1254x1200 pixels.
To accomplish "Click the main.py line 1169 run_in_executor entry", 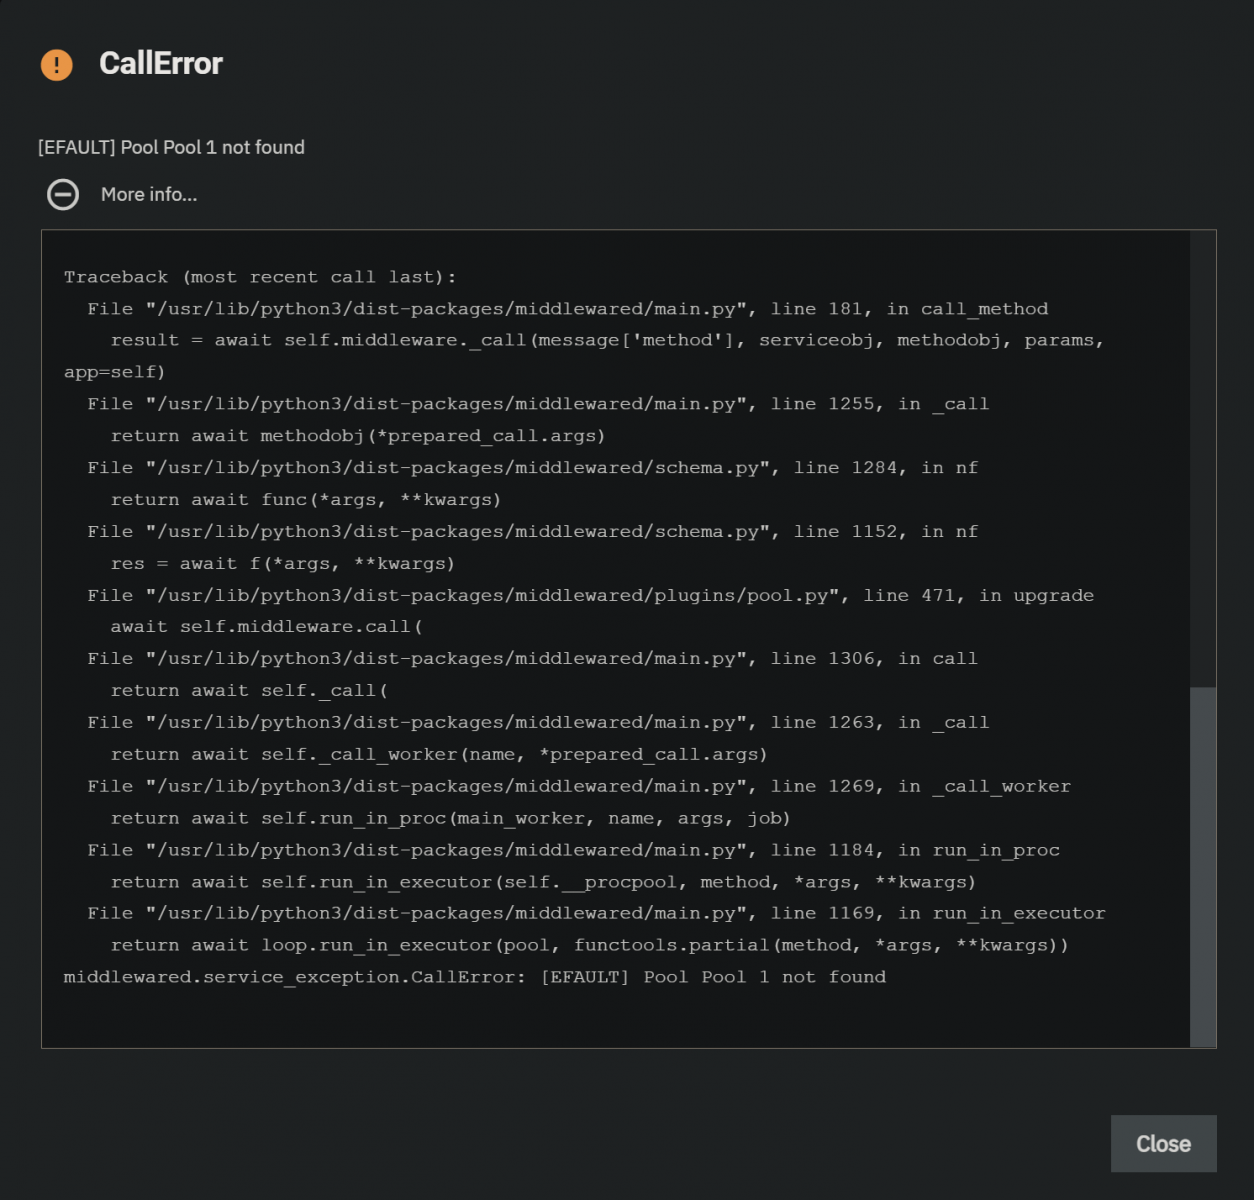I will [x=596, y=914].
